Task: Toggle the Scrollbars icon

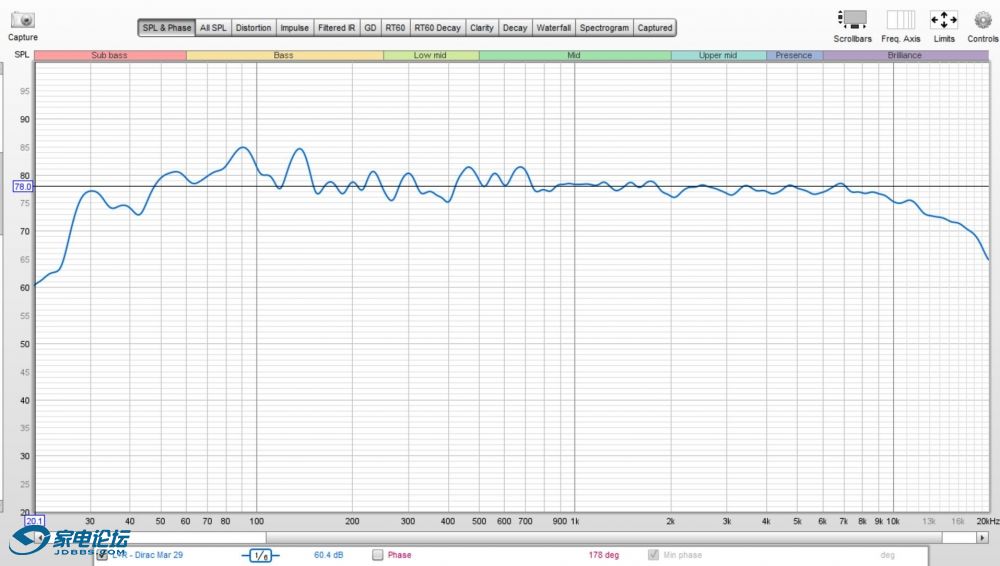Action: coord(852,20)
